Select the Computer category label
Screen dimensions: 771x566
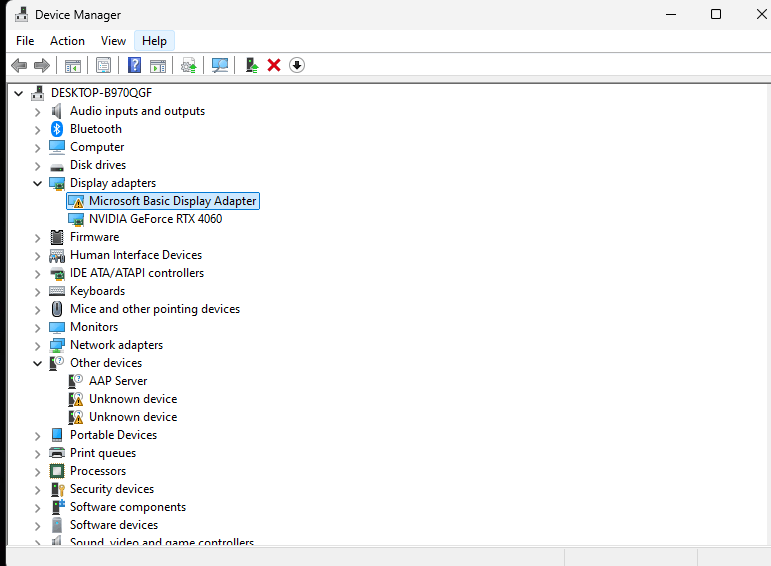97,147
